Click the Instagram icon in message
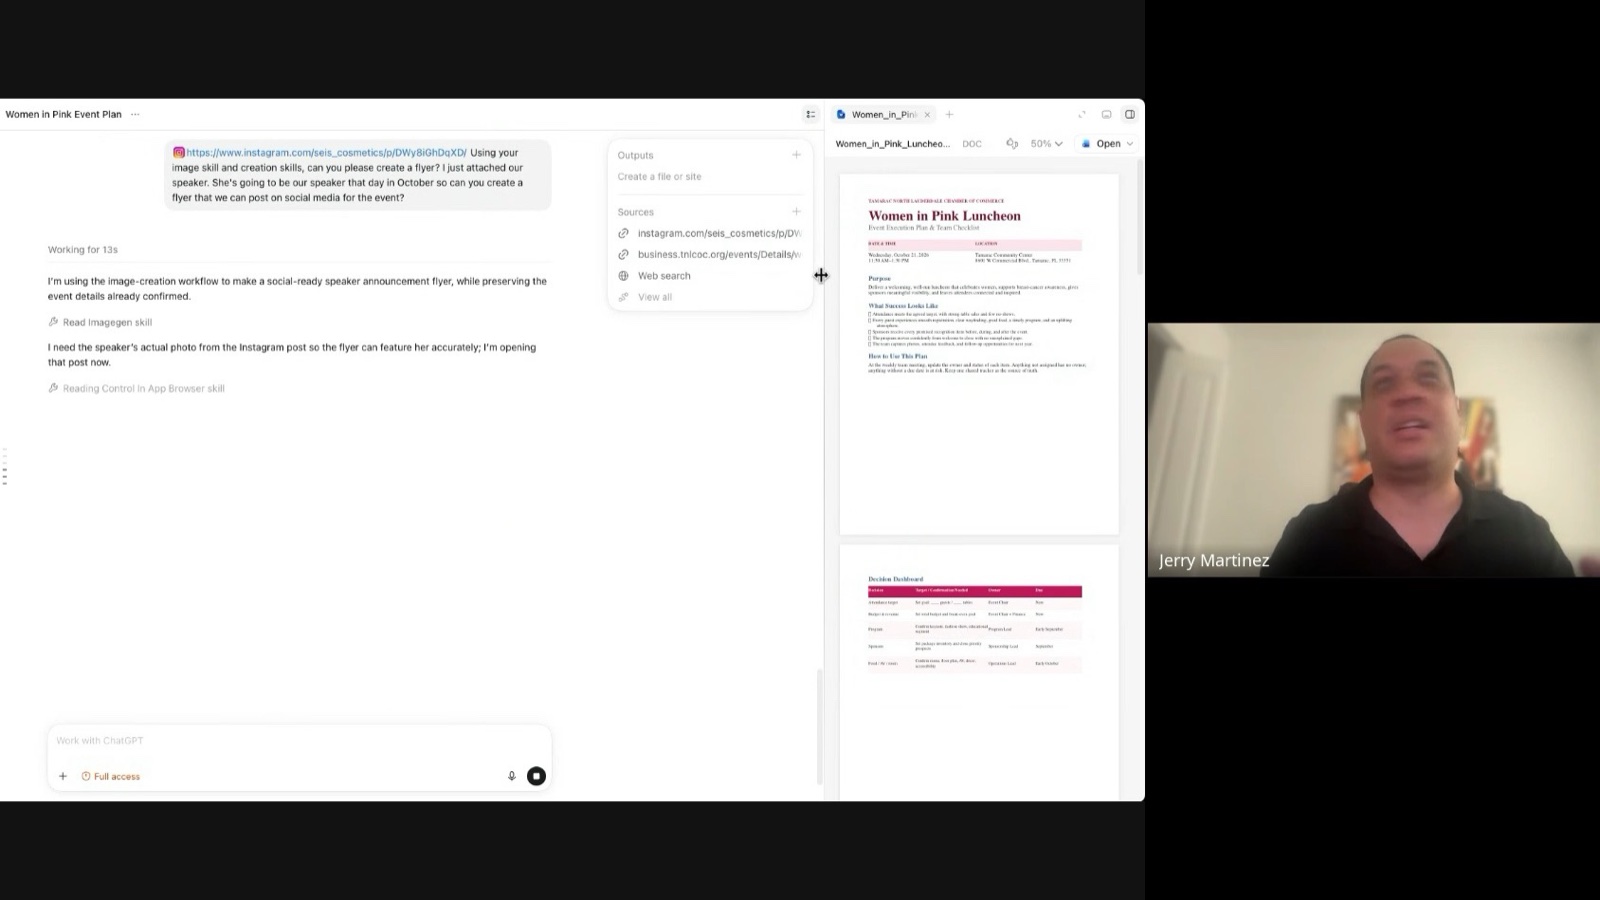1600x900 pixels. point(179,153)
